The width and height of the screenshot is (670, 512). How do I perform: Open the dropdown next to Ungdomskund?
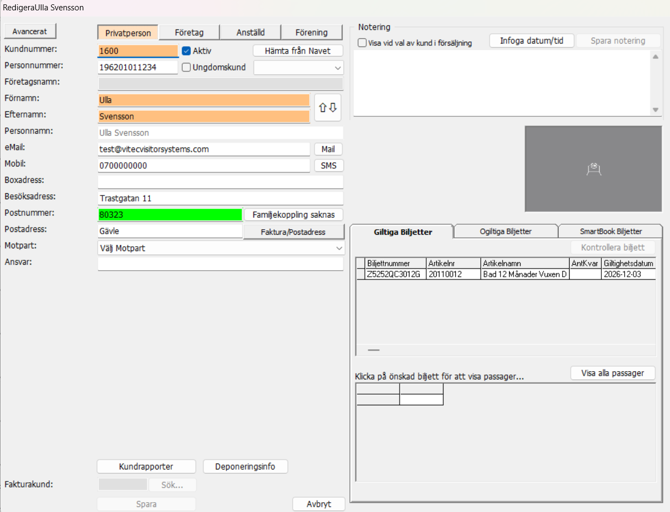(298, 68)
